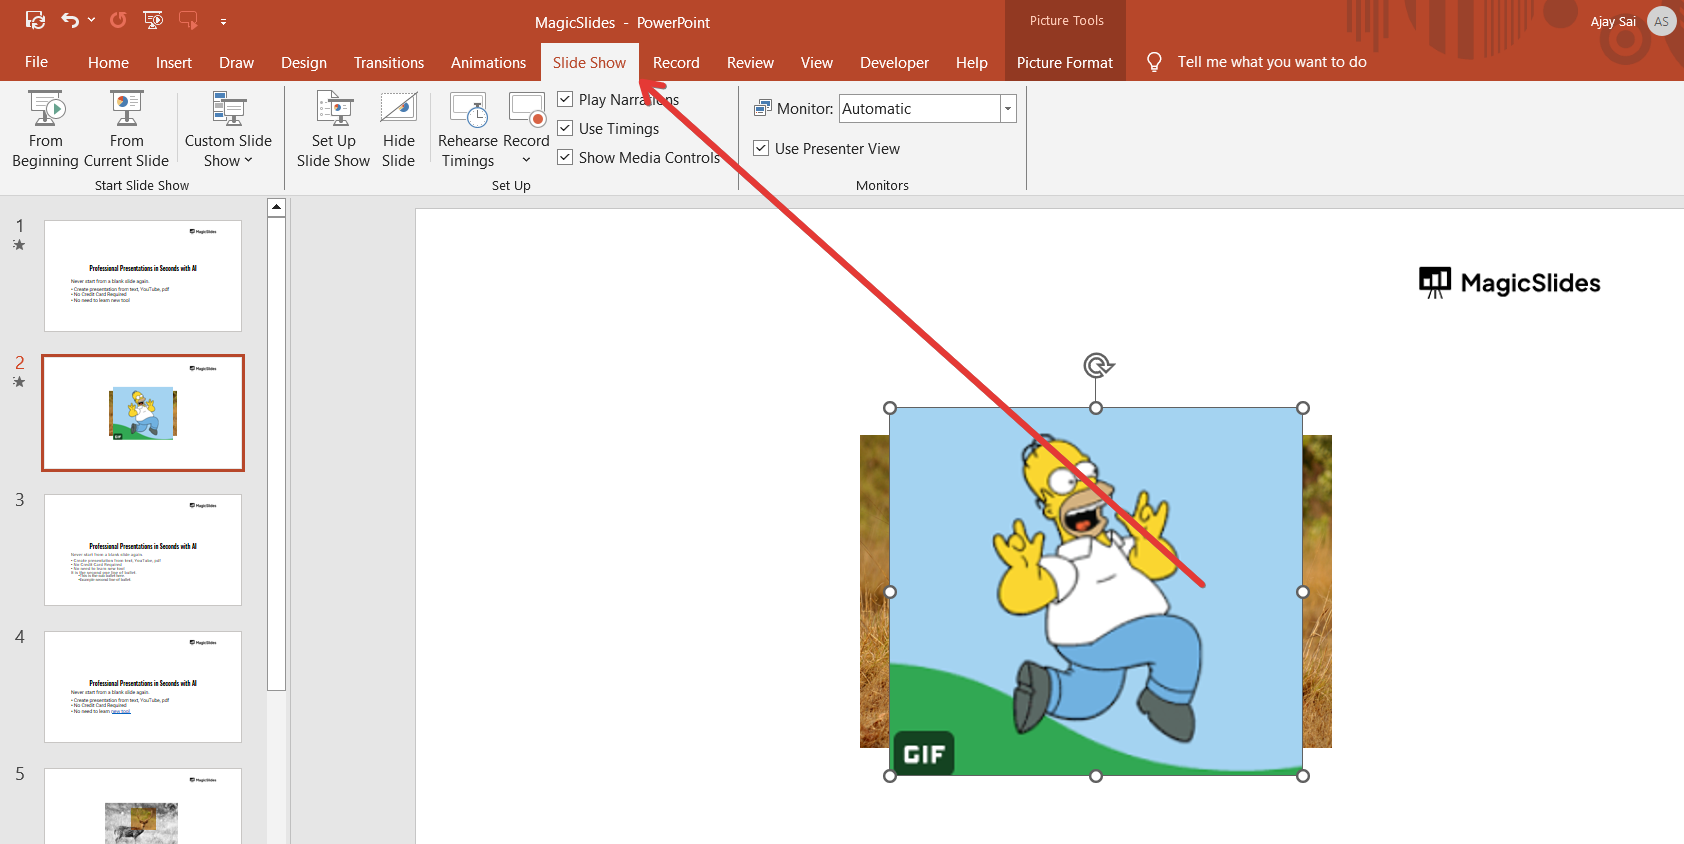
Task: Click the bottom-middle sizing handle of picture
Action: click(1096, 776)
